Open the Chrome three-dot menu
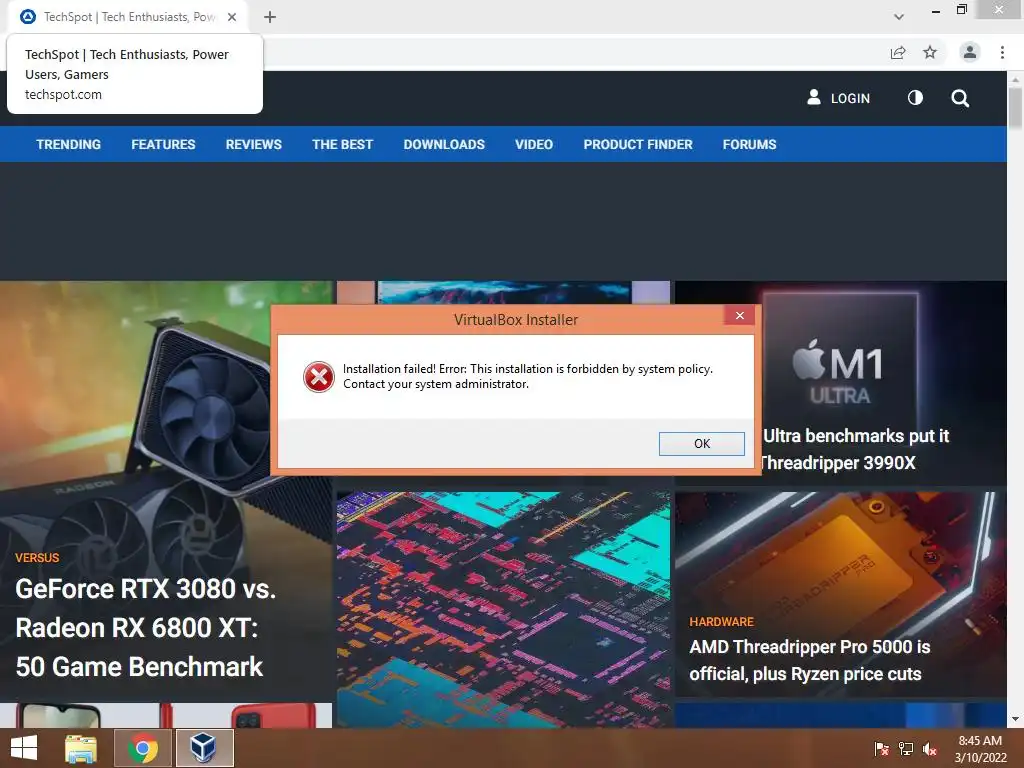 coord(1002,52)
